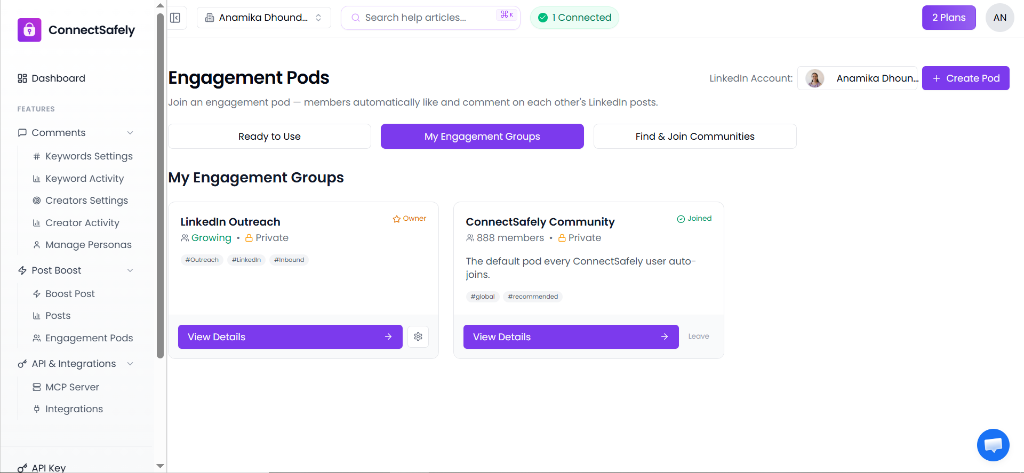Click the LinkedIn account profile photo
1024x473 pixels.
[x=814, y=78]
